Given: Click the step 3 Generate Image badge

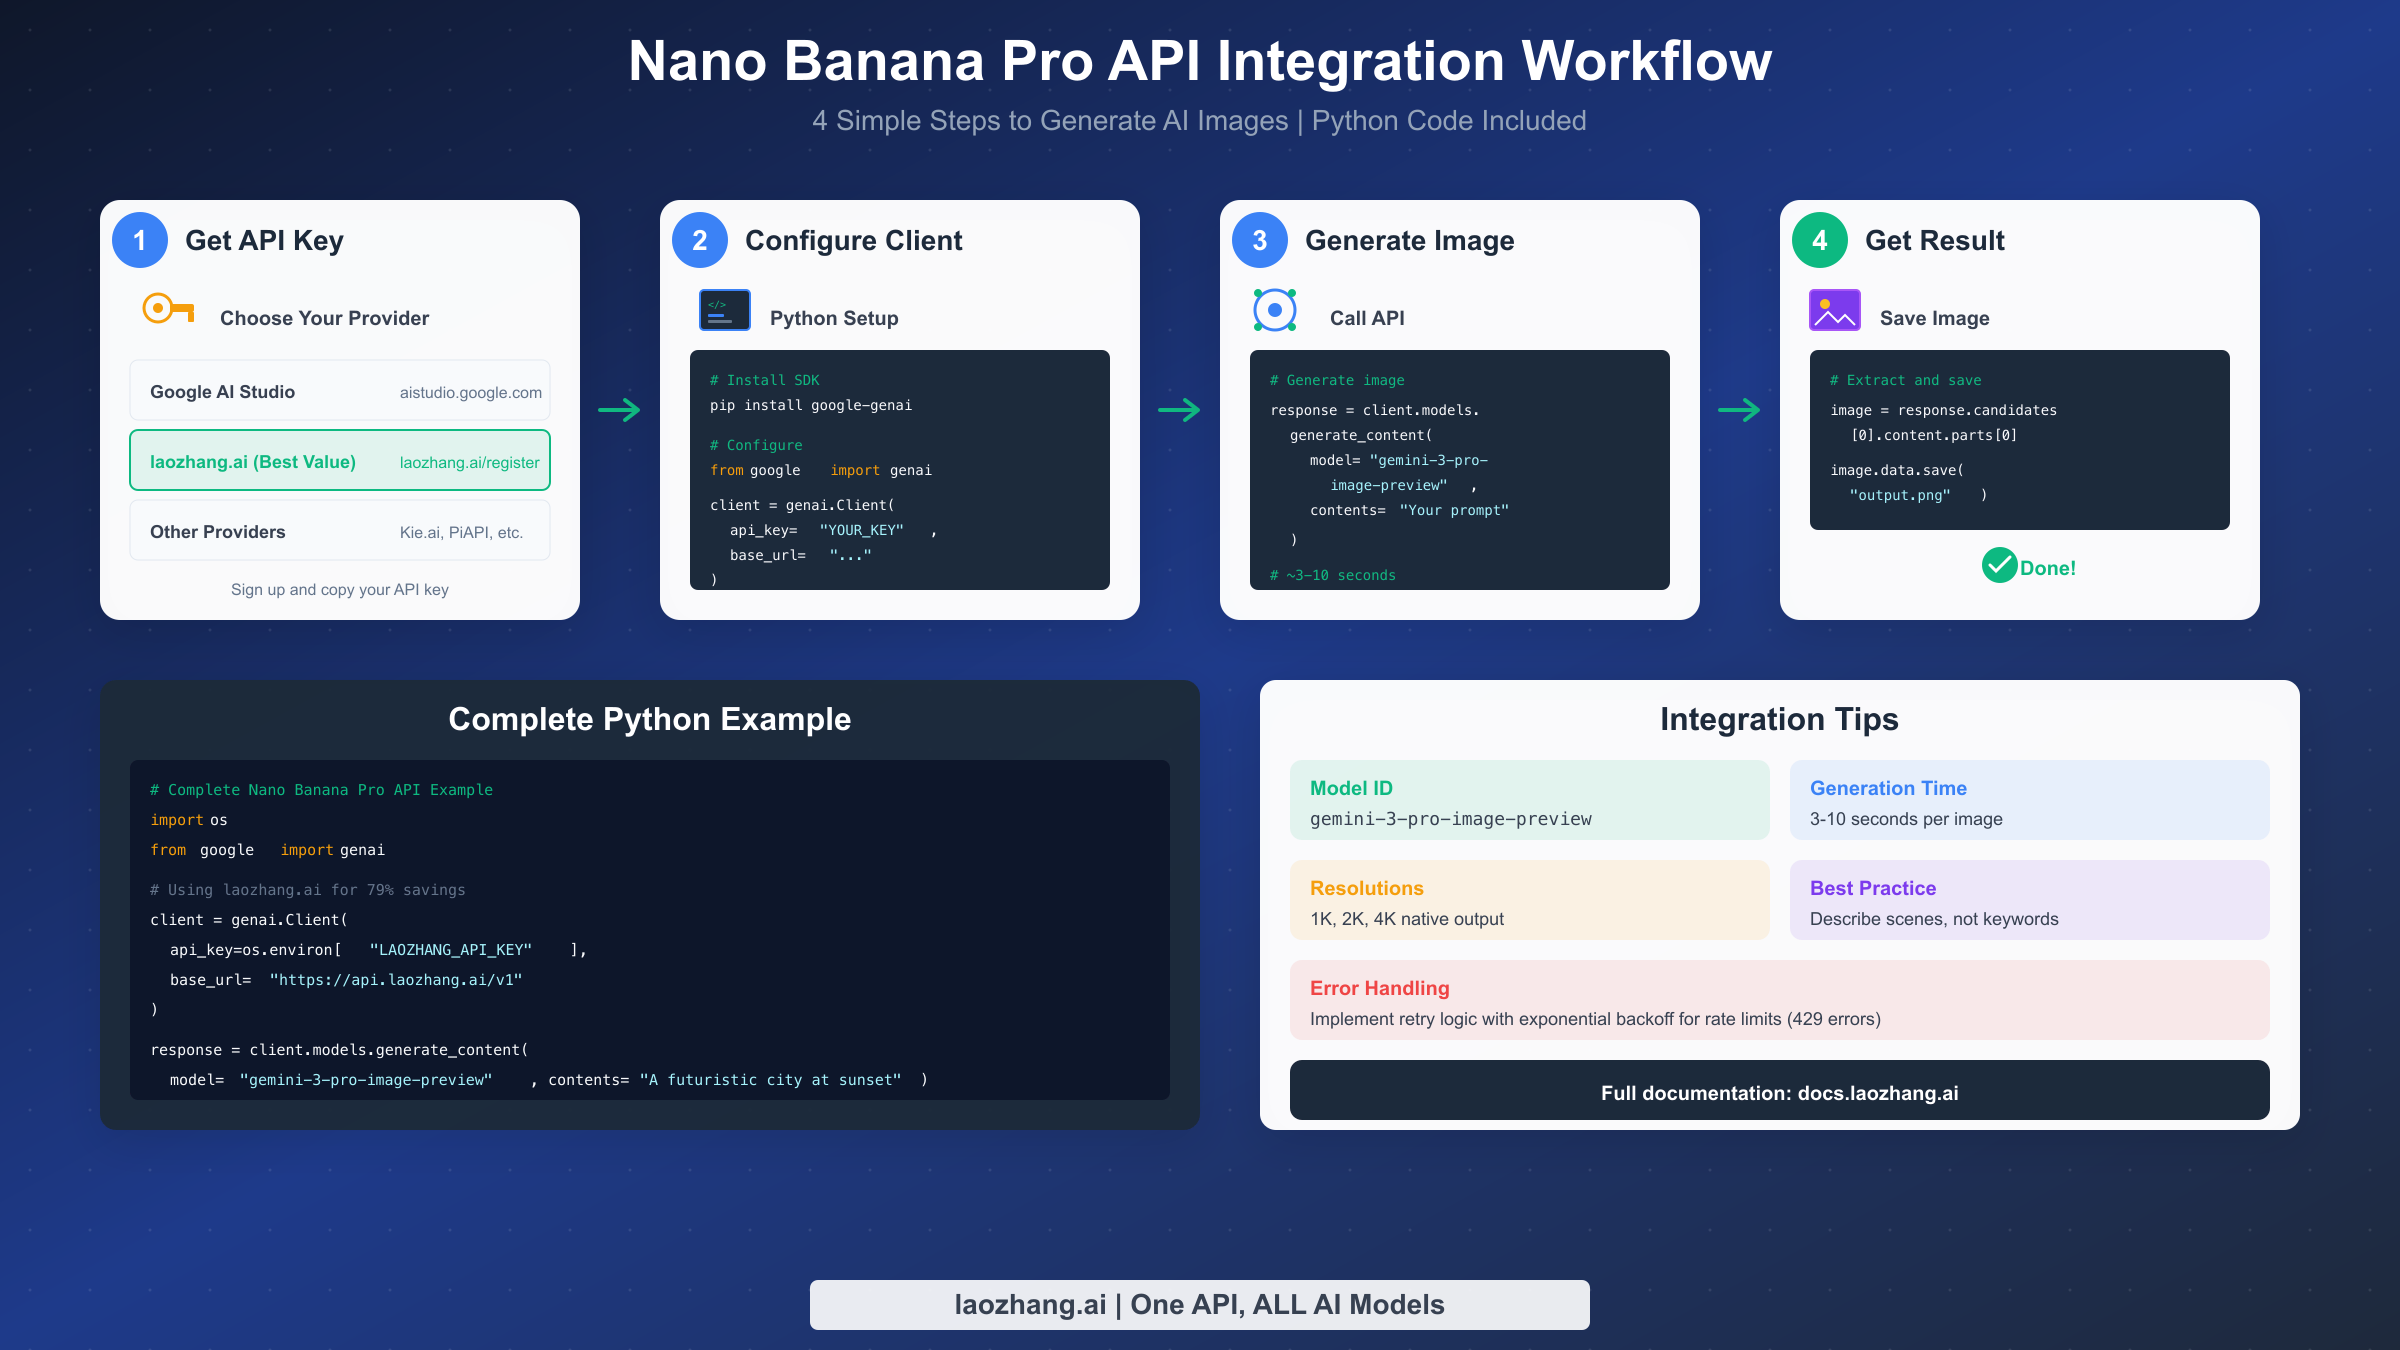Looking at the screenshot, I should pyautogui.click(x=1260, y=240).
